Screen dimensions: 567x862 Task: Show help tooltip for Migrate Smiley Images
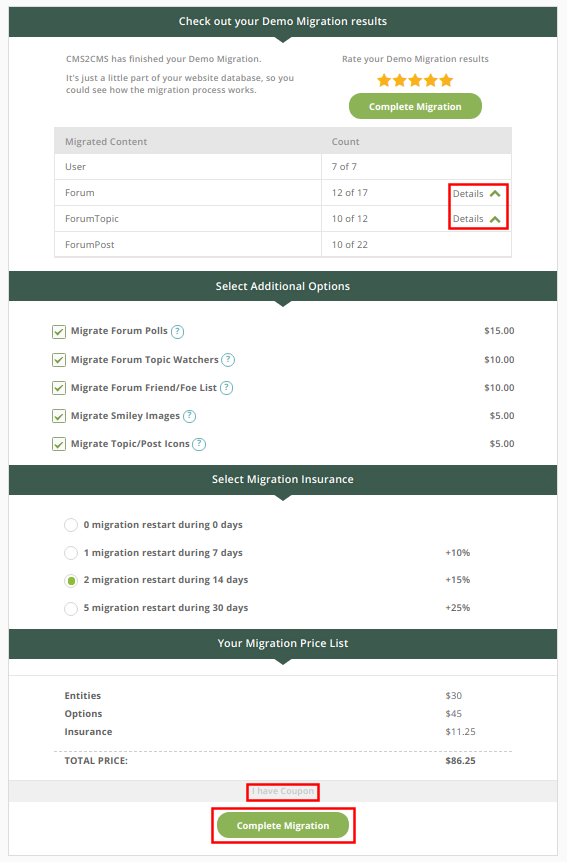(x=189, y=416)
